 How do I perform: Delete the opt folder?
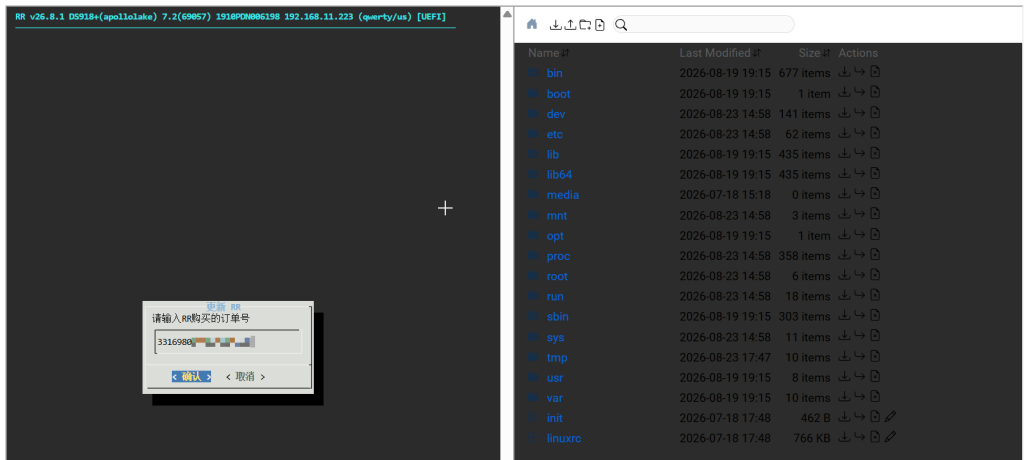click(875, 234)
